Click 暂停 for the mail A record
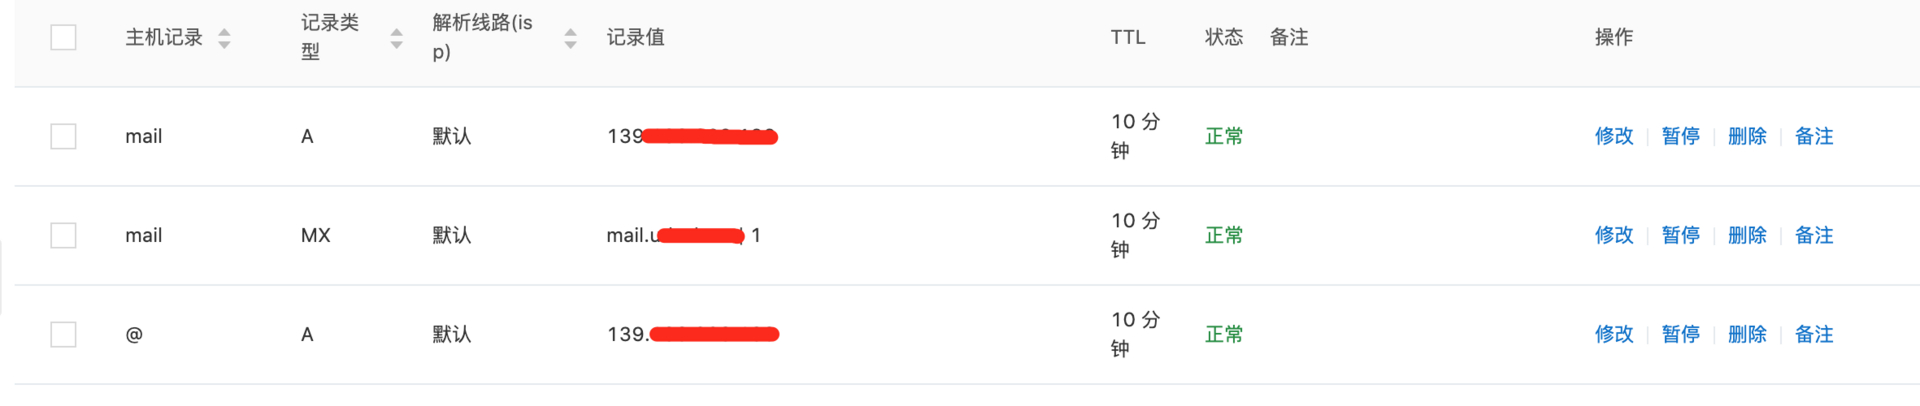This screenshot has width=1920, height=406. click(x=1680, y=136)
